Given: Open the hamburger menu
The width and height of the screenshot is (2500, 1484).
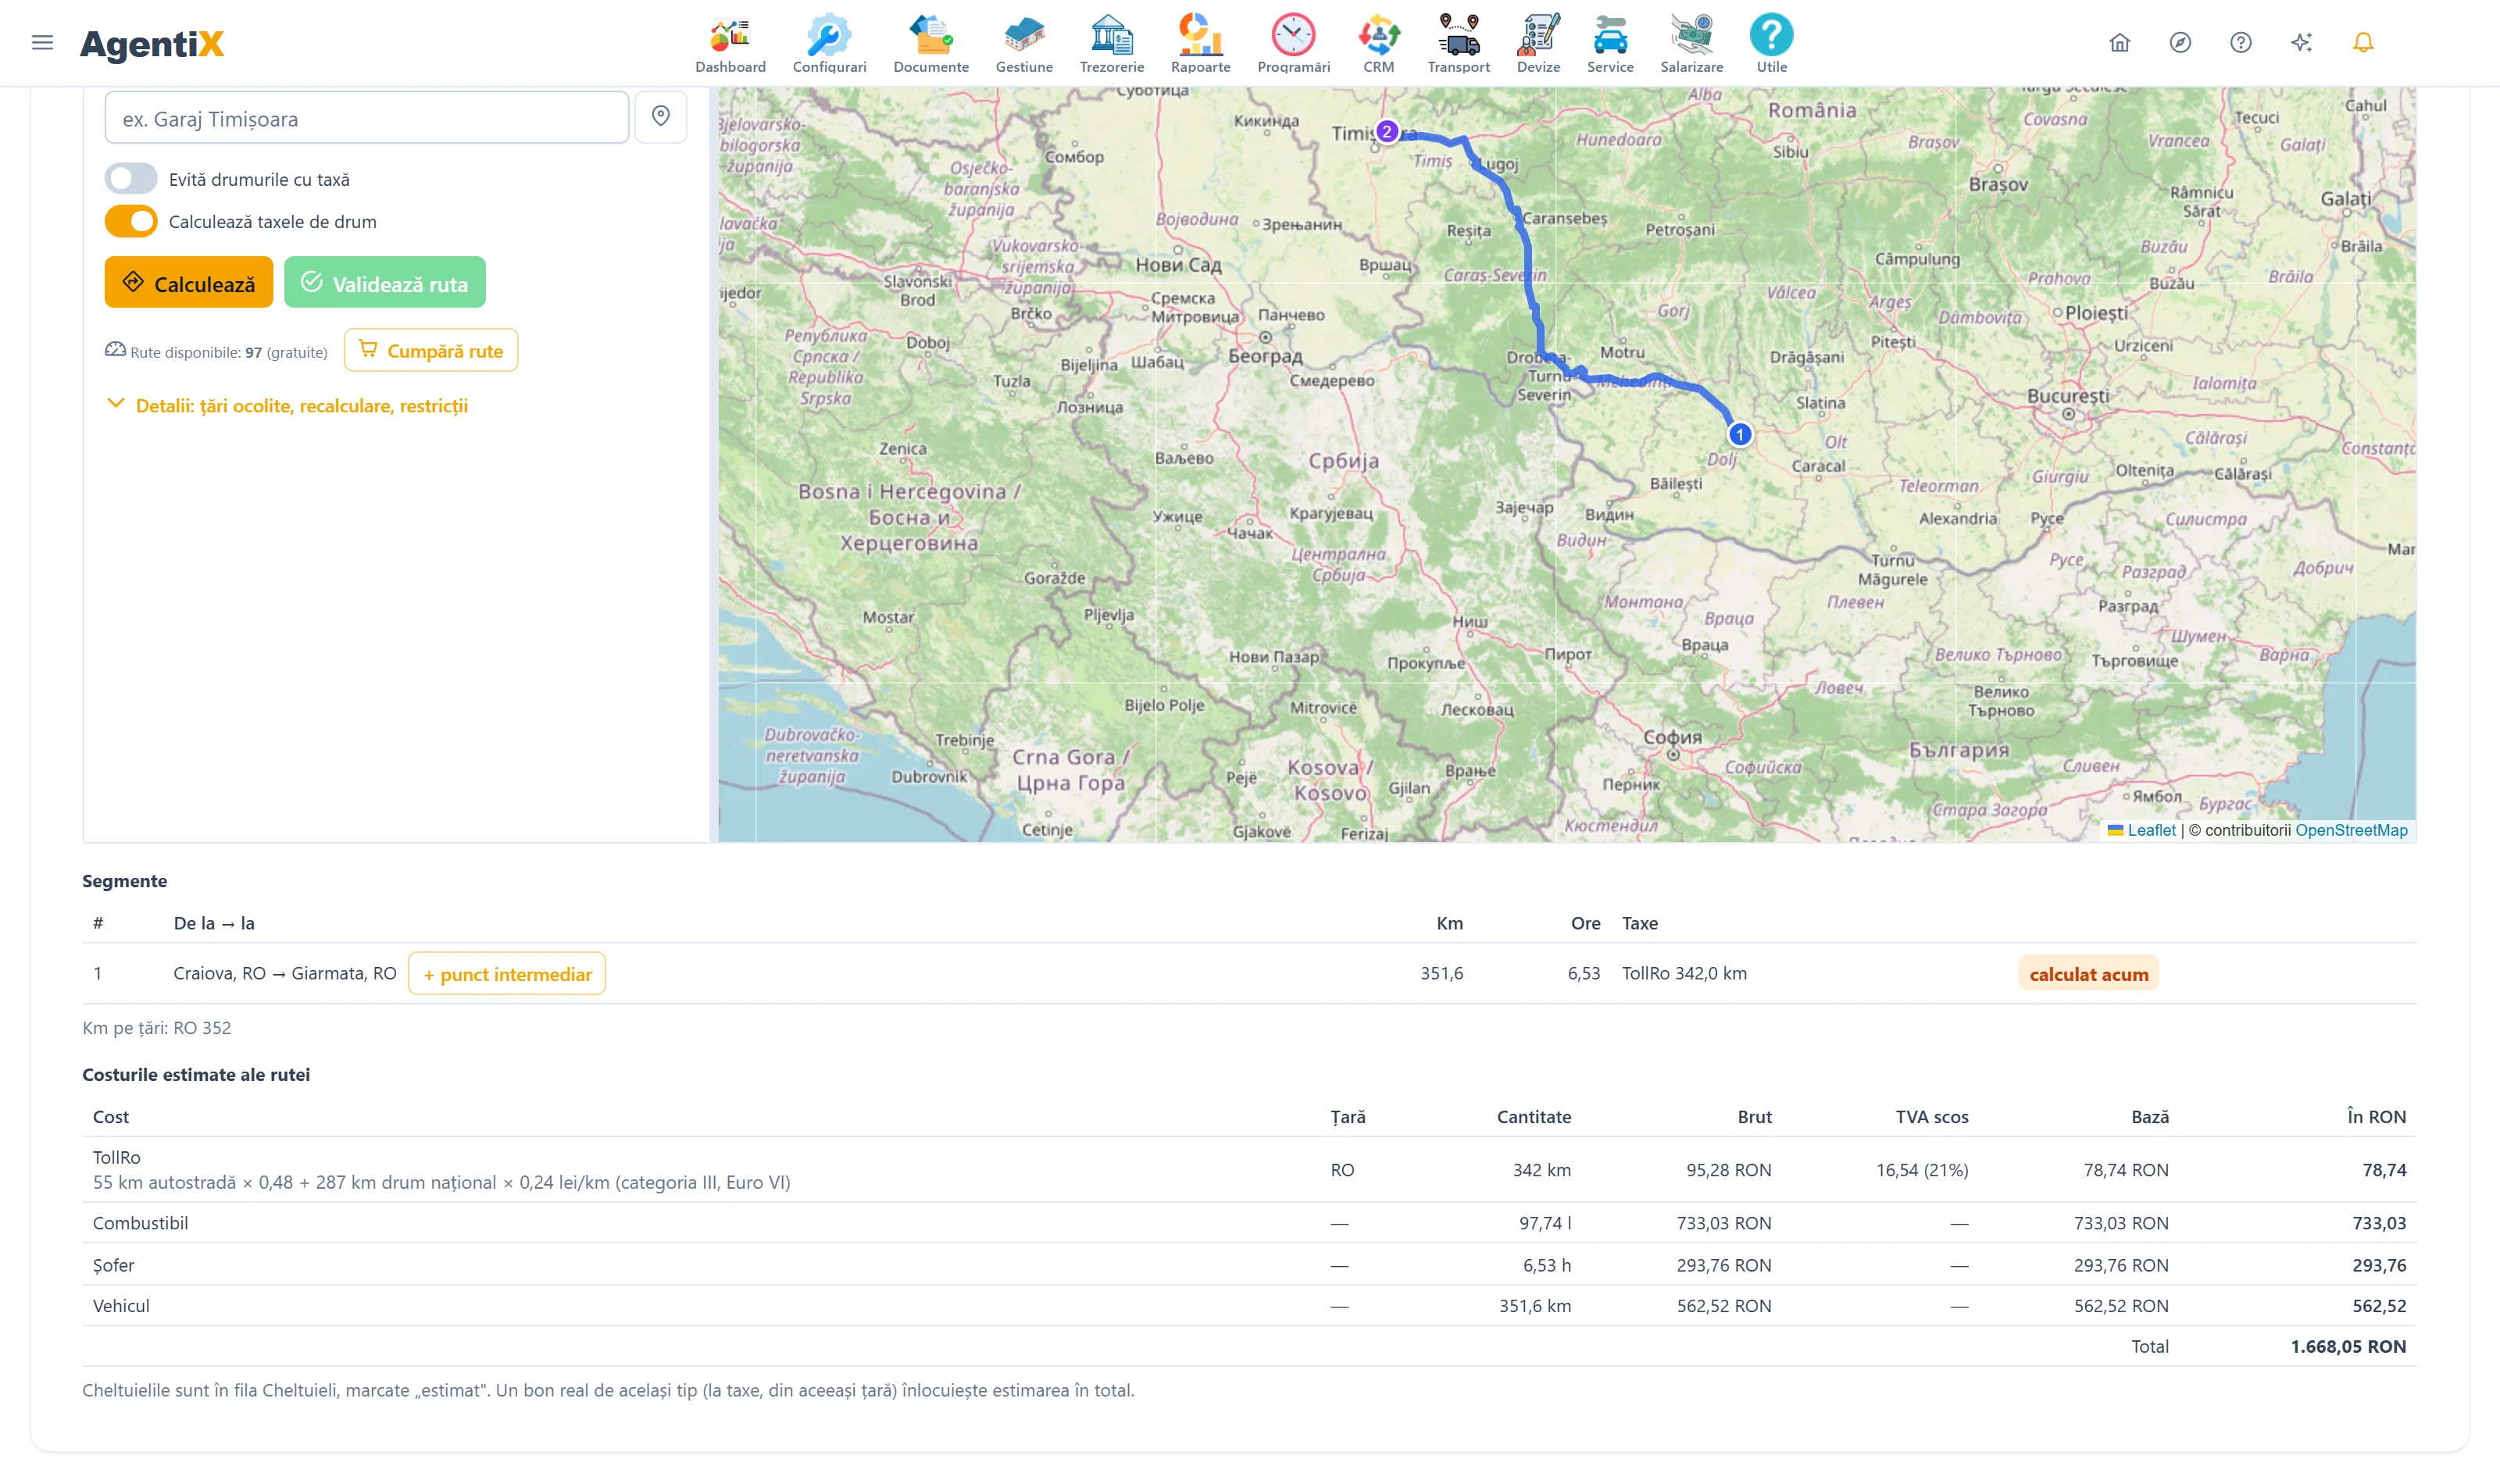Looking at the screenshot, I should pyautogui.click(x=42, y=42).
